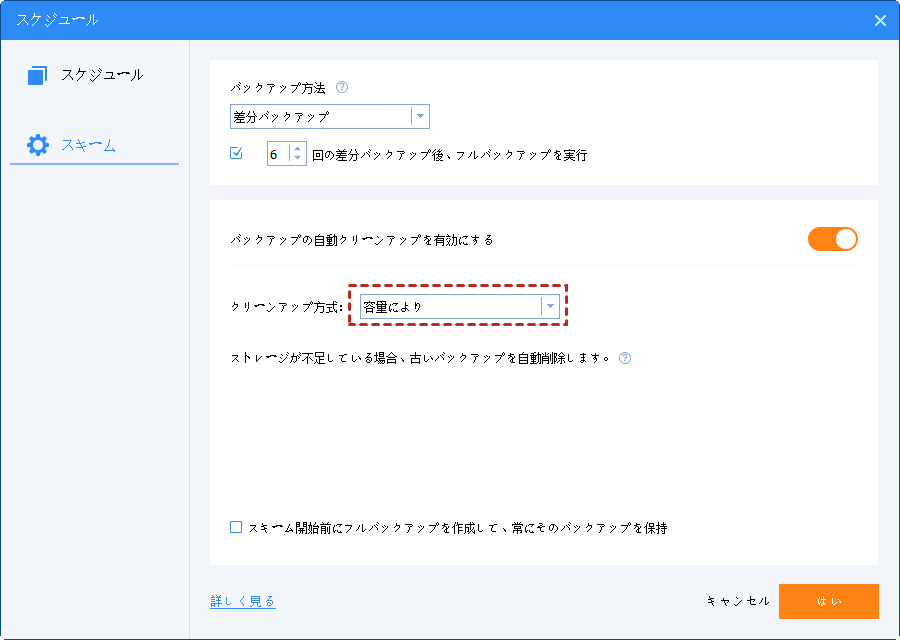The image size is (900, 640).
Task: Click the バックアップ方法 label
Action: [278, 88]
